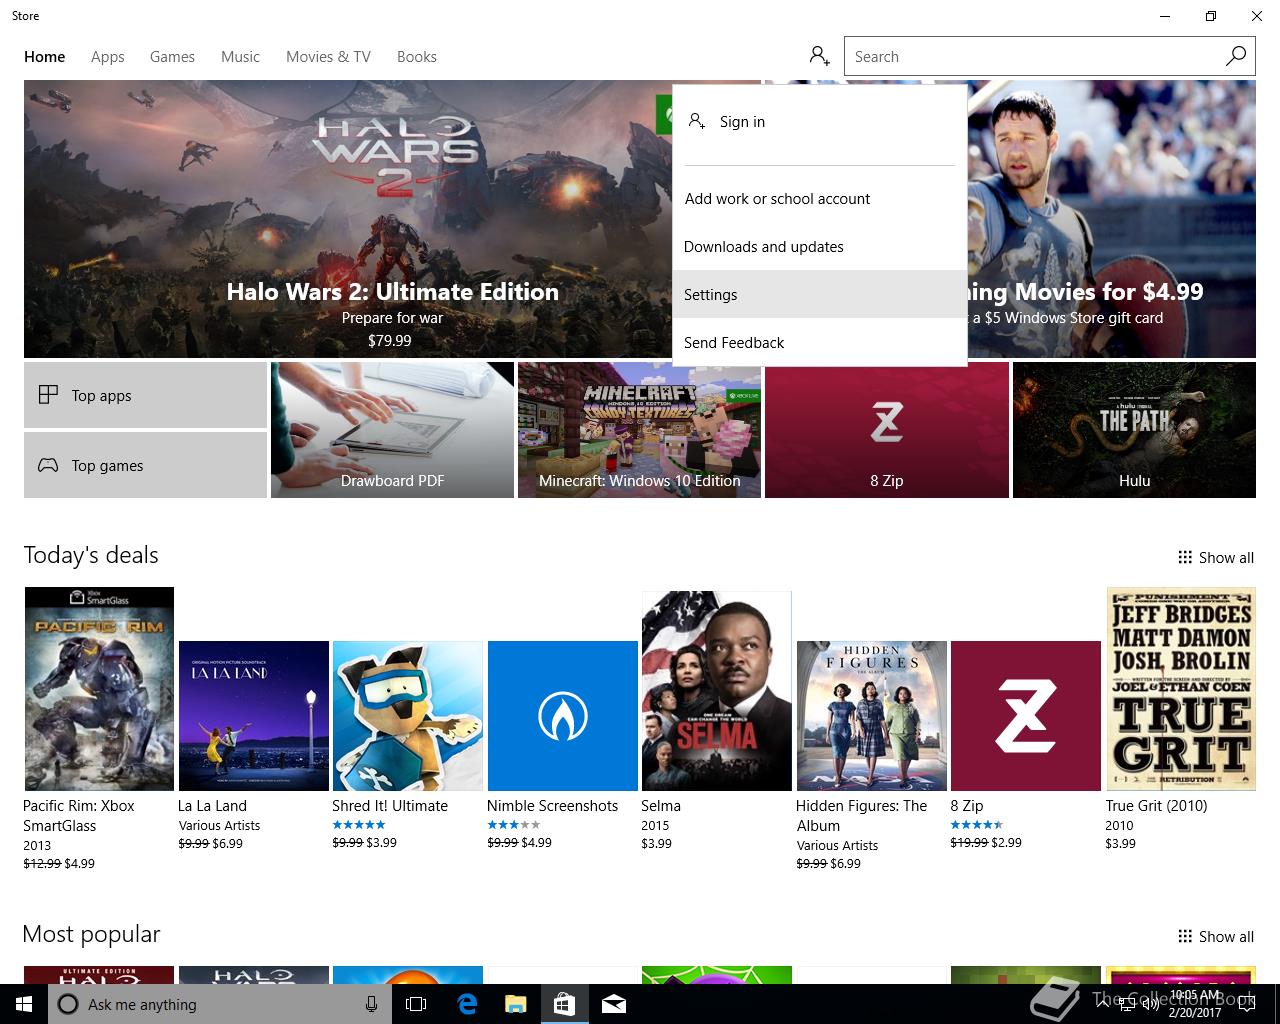Open the Top games label

point(107,465)
